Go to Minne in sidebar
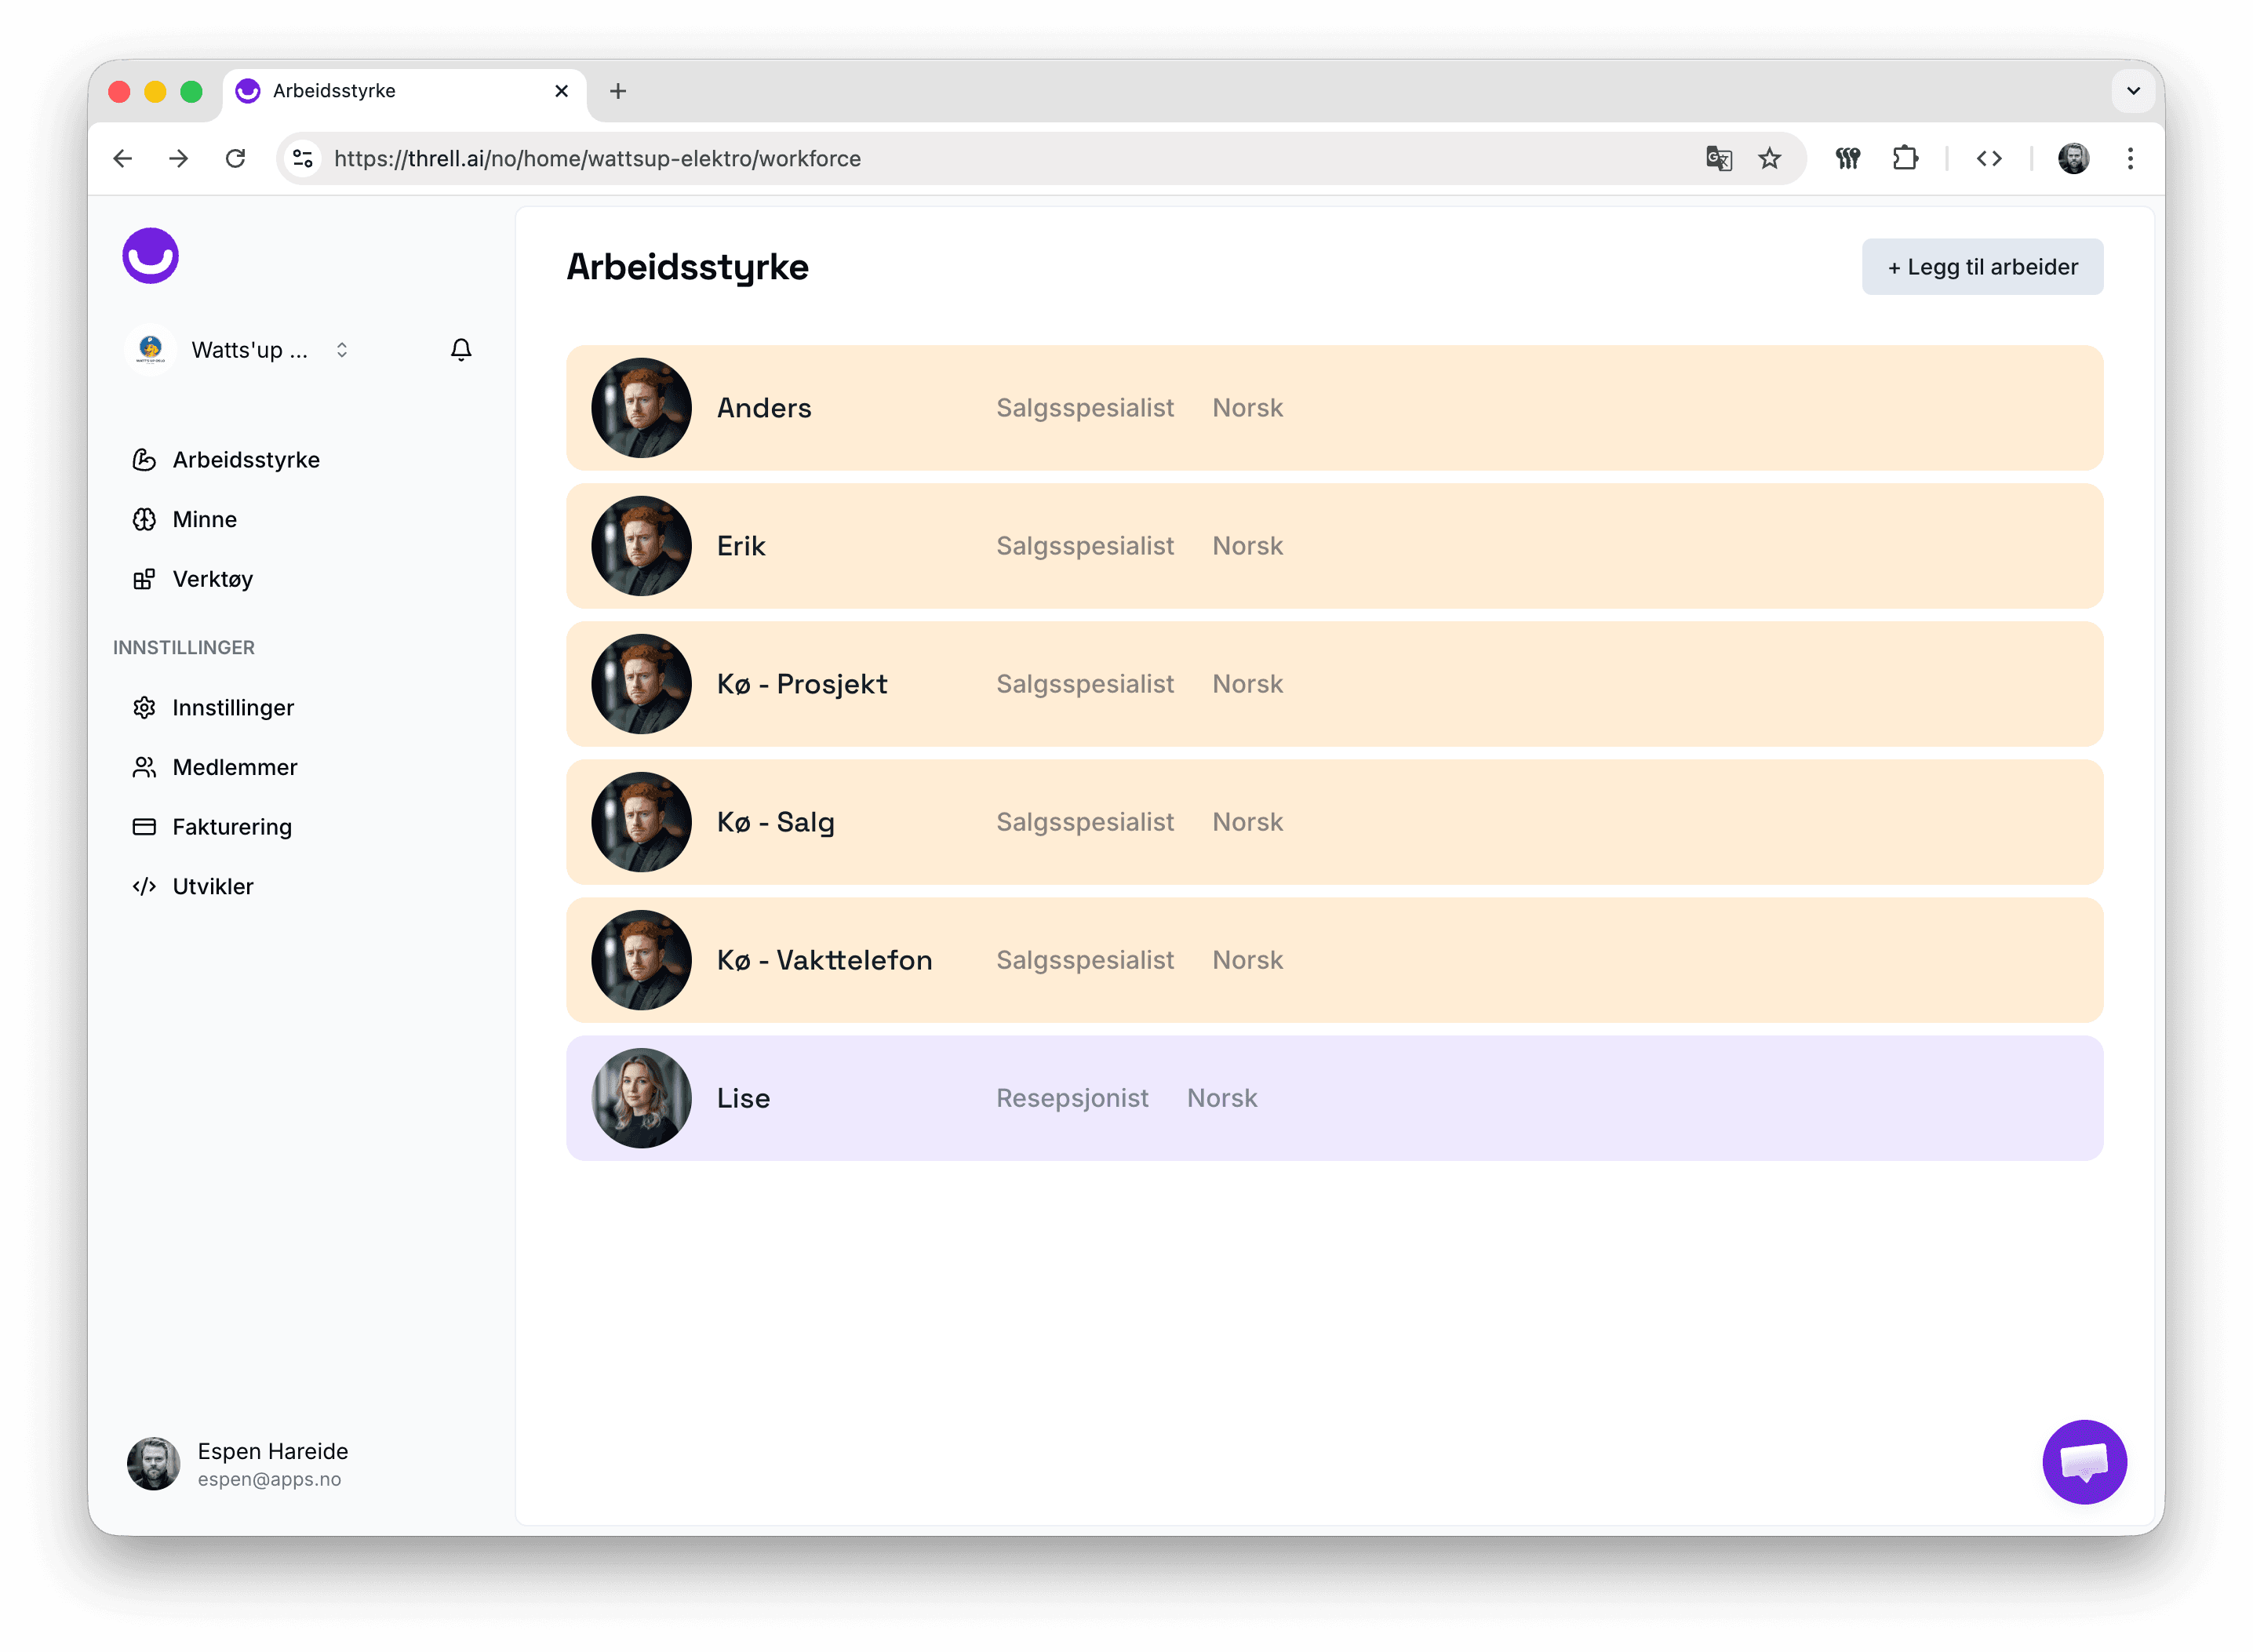 (204, 520)
